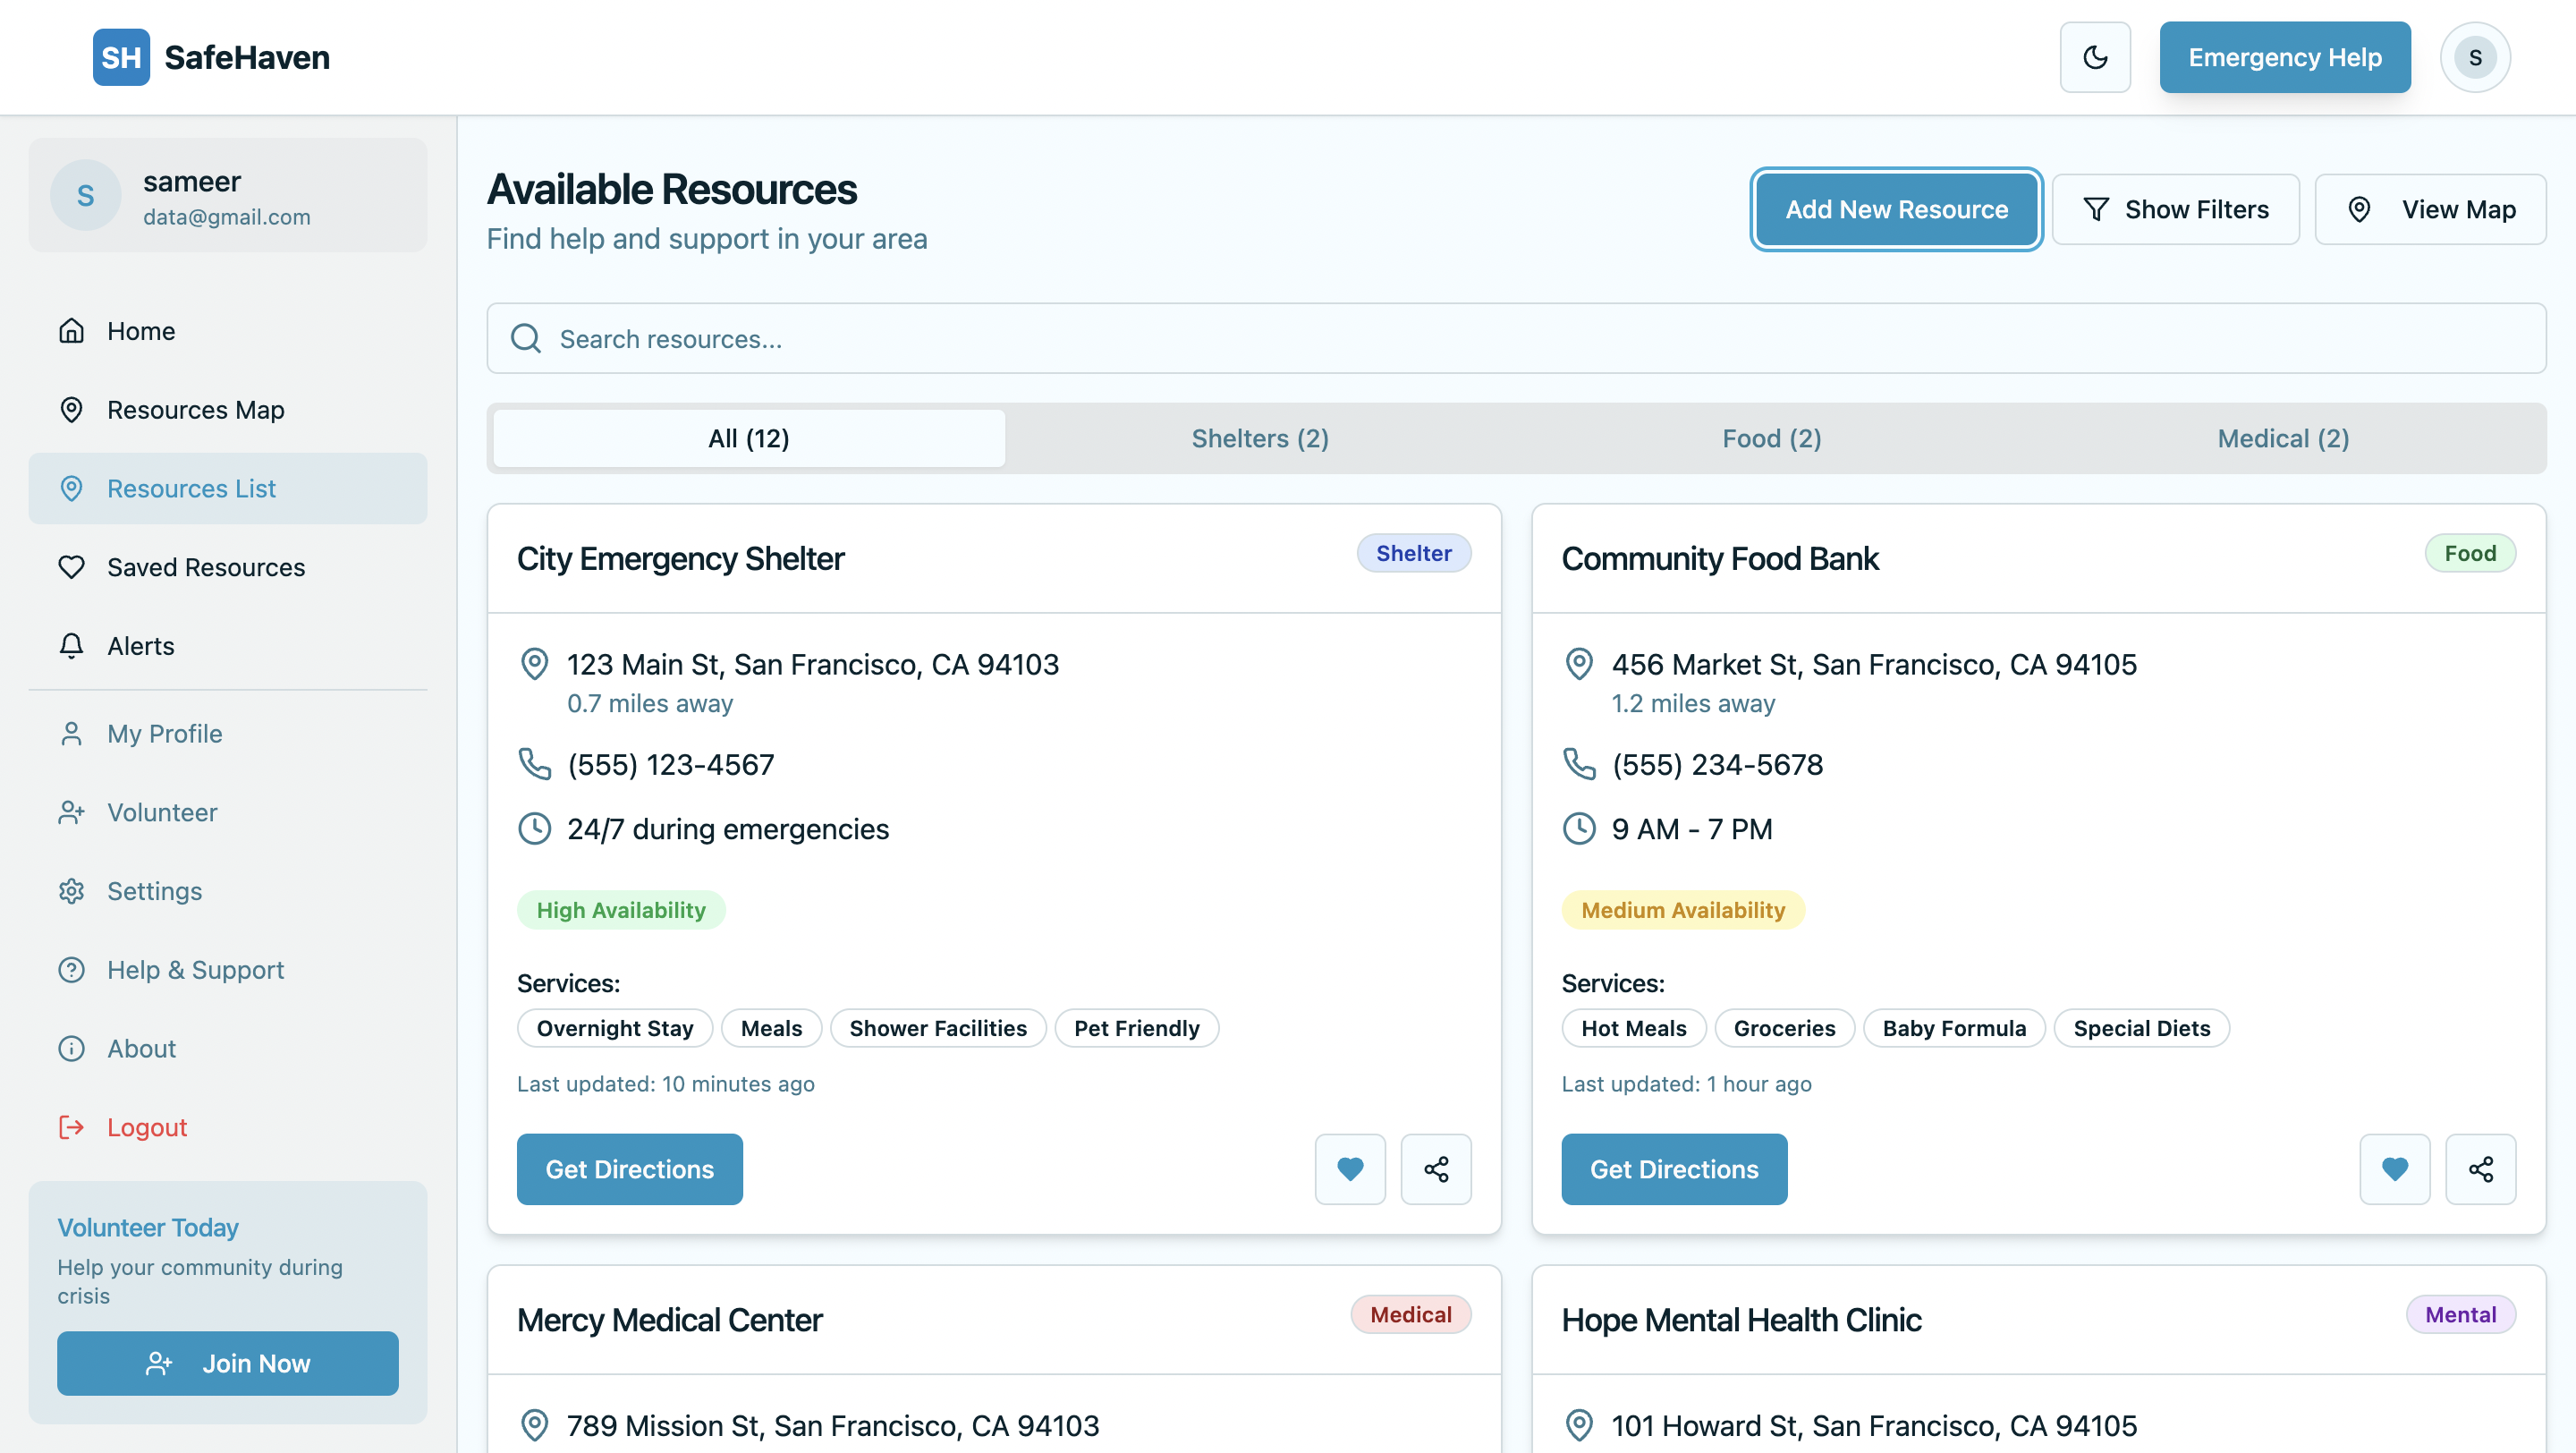Open Alerts bell in sidebar
The width and height of the screenshot is (2576, 1453).
pyautogui.click(x=140, y=646)
